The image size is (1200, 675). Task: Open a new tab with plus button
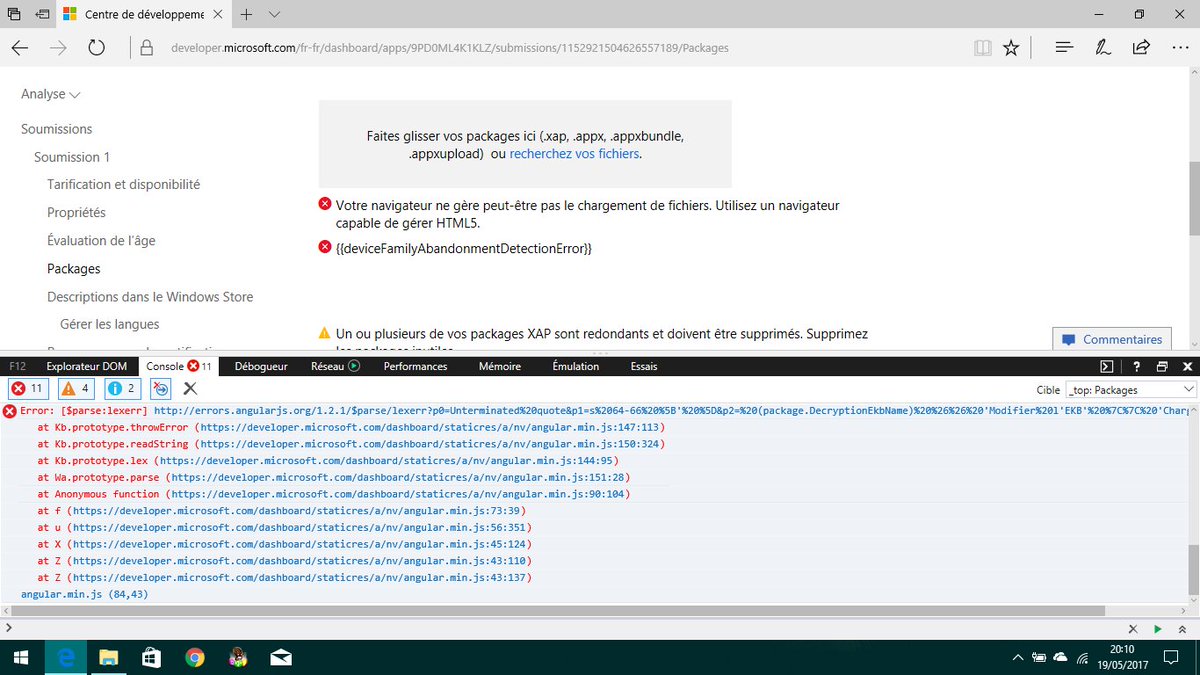coord(246,14)
